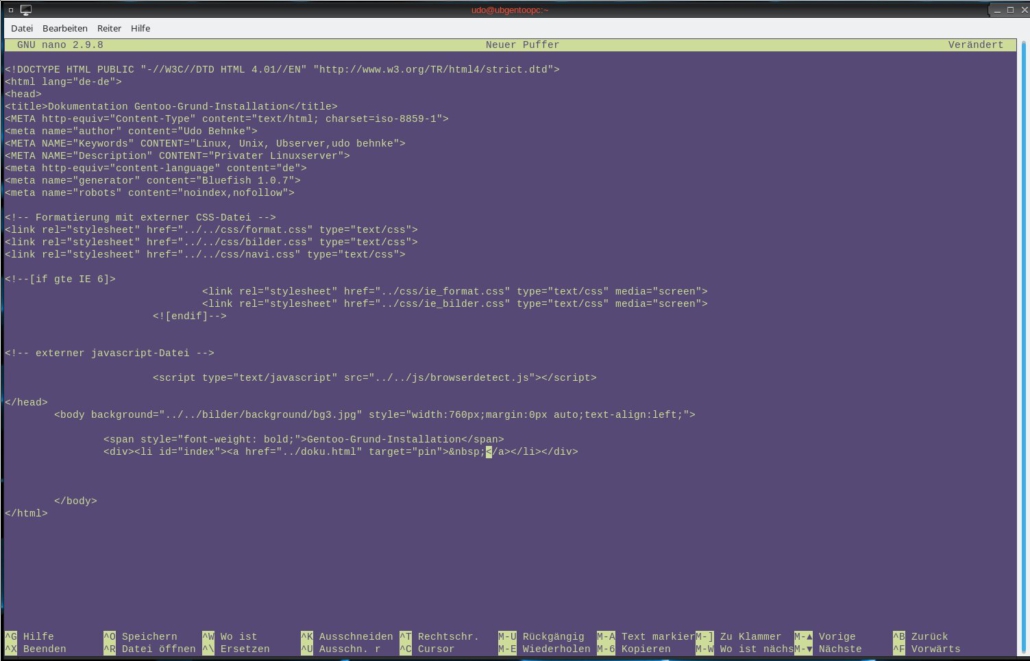Image resolution: width=1030 pixels, height=661 pixels.
Task: Click the META Description Privater Linuxserver line
Action: coord(177,156)
